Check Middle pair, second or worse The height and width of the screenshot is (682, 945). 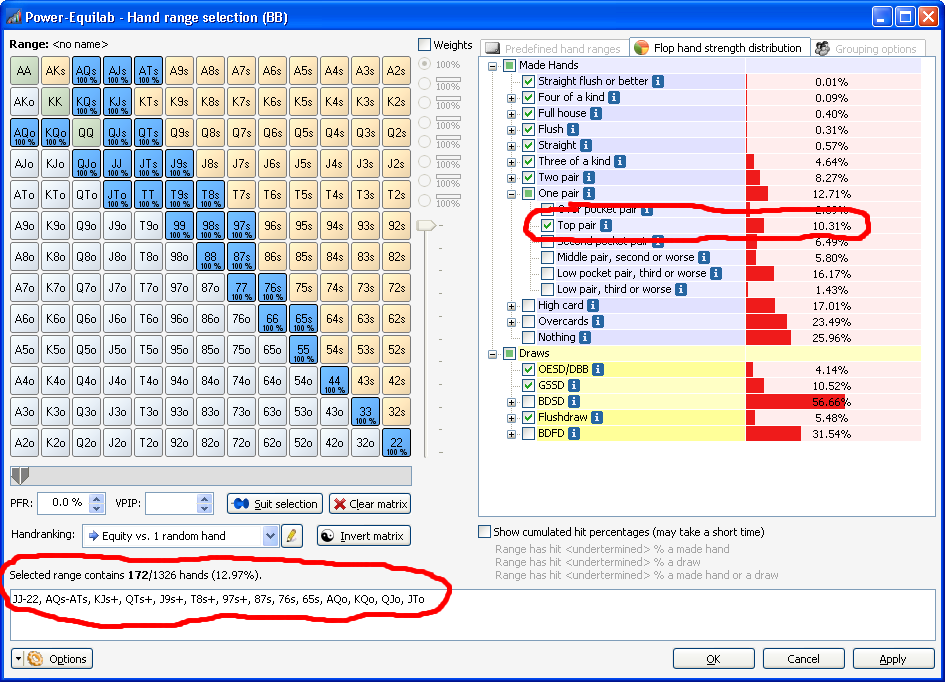pyautogui.click(x=547, y=257)
